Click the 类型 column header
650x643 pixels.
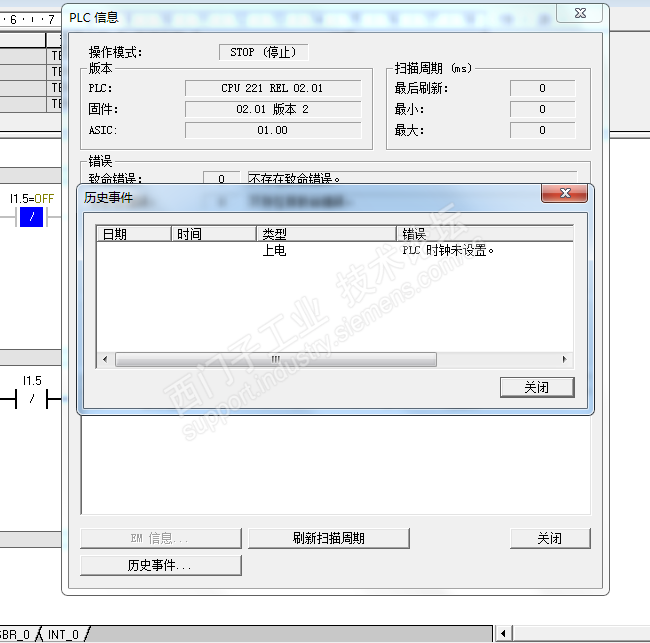point(326,234)
